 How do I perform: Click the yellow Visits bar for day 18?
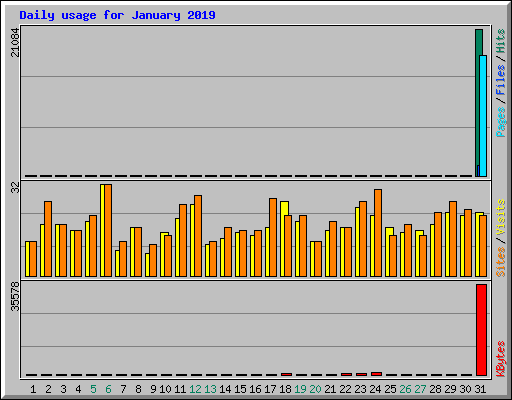pos(283,239)
